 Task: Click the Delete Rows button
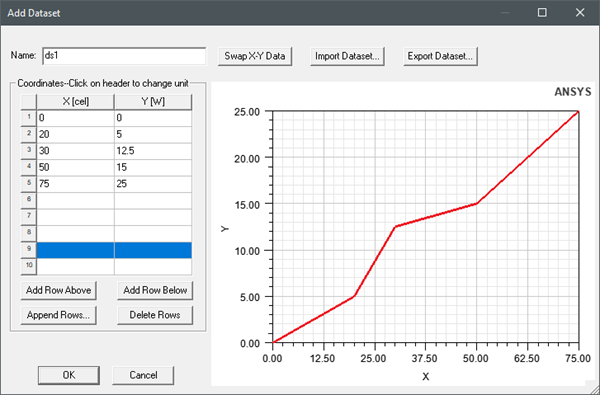pyautogui.click(x=155, y=315)
